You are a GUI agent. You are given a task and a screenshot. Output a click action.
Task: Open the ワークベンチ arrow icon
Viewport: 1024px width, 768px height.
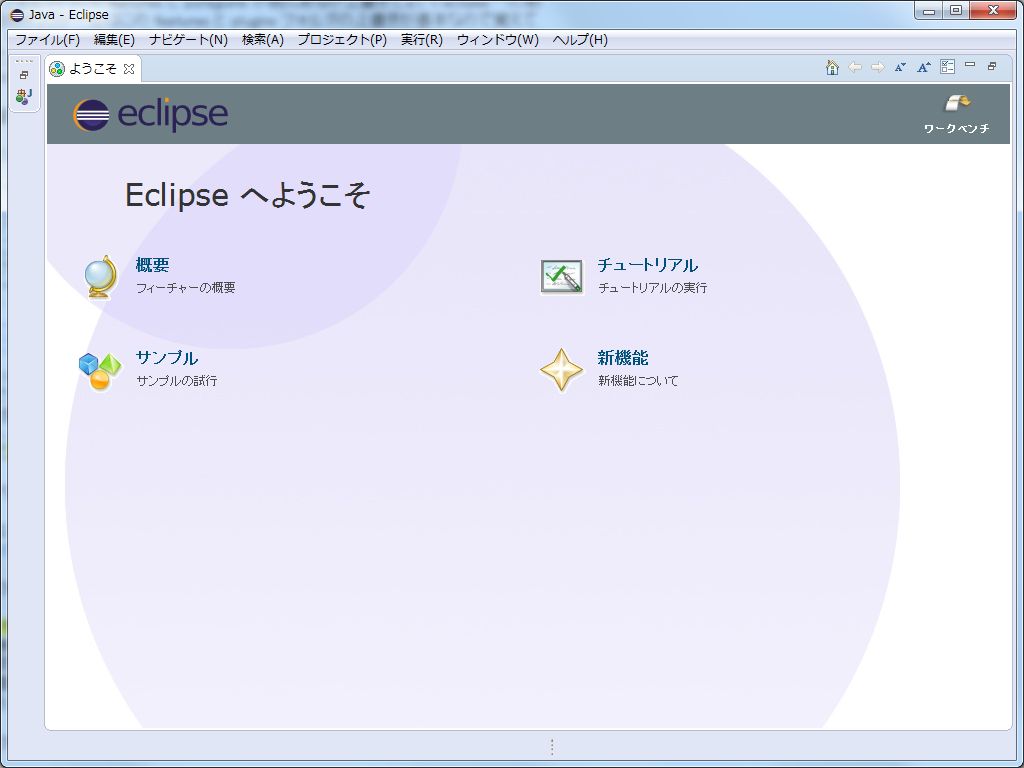[957, 103]
